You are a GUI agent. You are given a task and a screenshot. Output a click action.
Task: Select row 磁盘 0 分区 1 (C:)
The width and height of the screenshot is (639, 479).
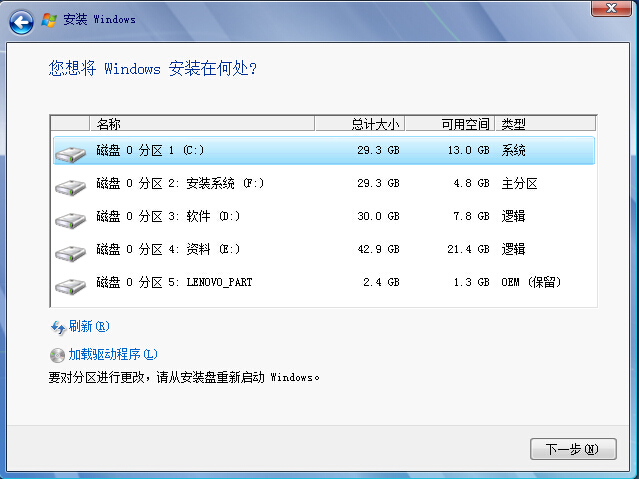[x=324, y=150]
